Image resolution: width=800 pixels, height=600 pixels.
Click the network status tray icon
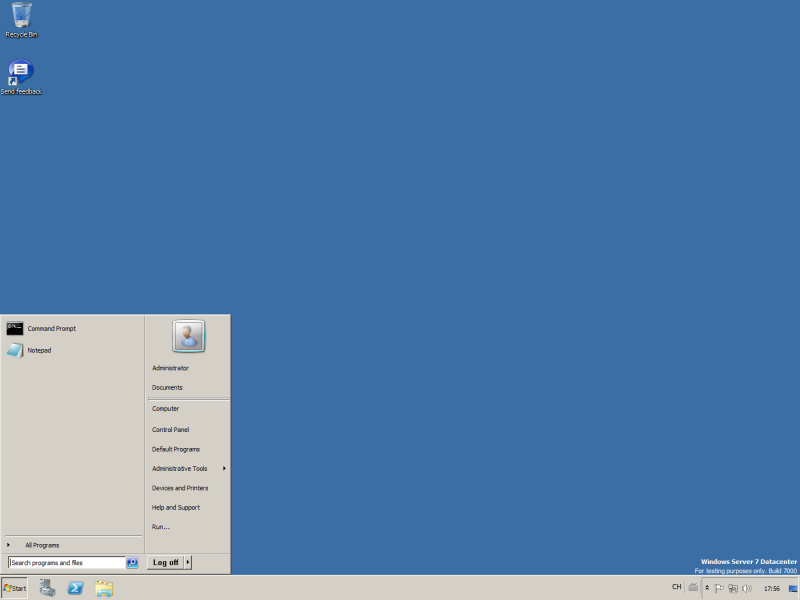[733, 588]
